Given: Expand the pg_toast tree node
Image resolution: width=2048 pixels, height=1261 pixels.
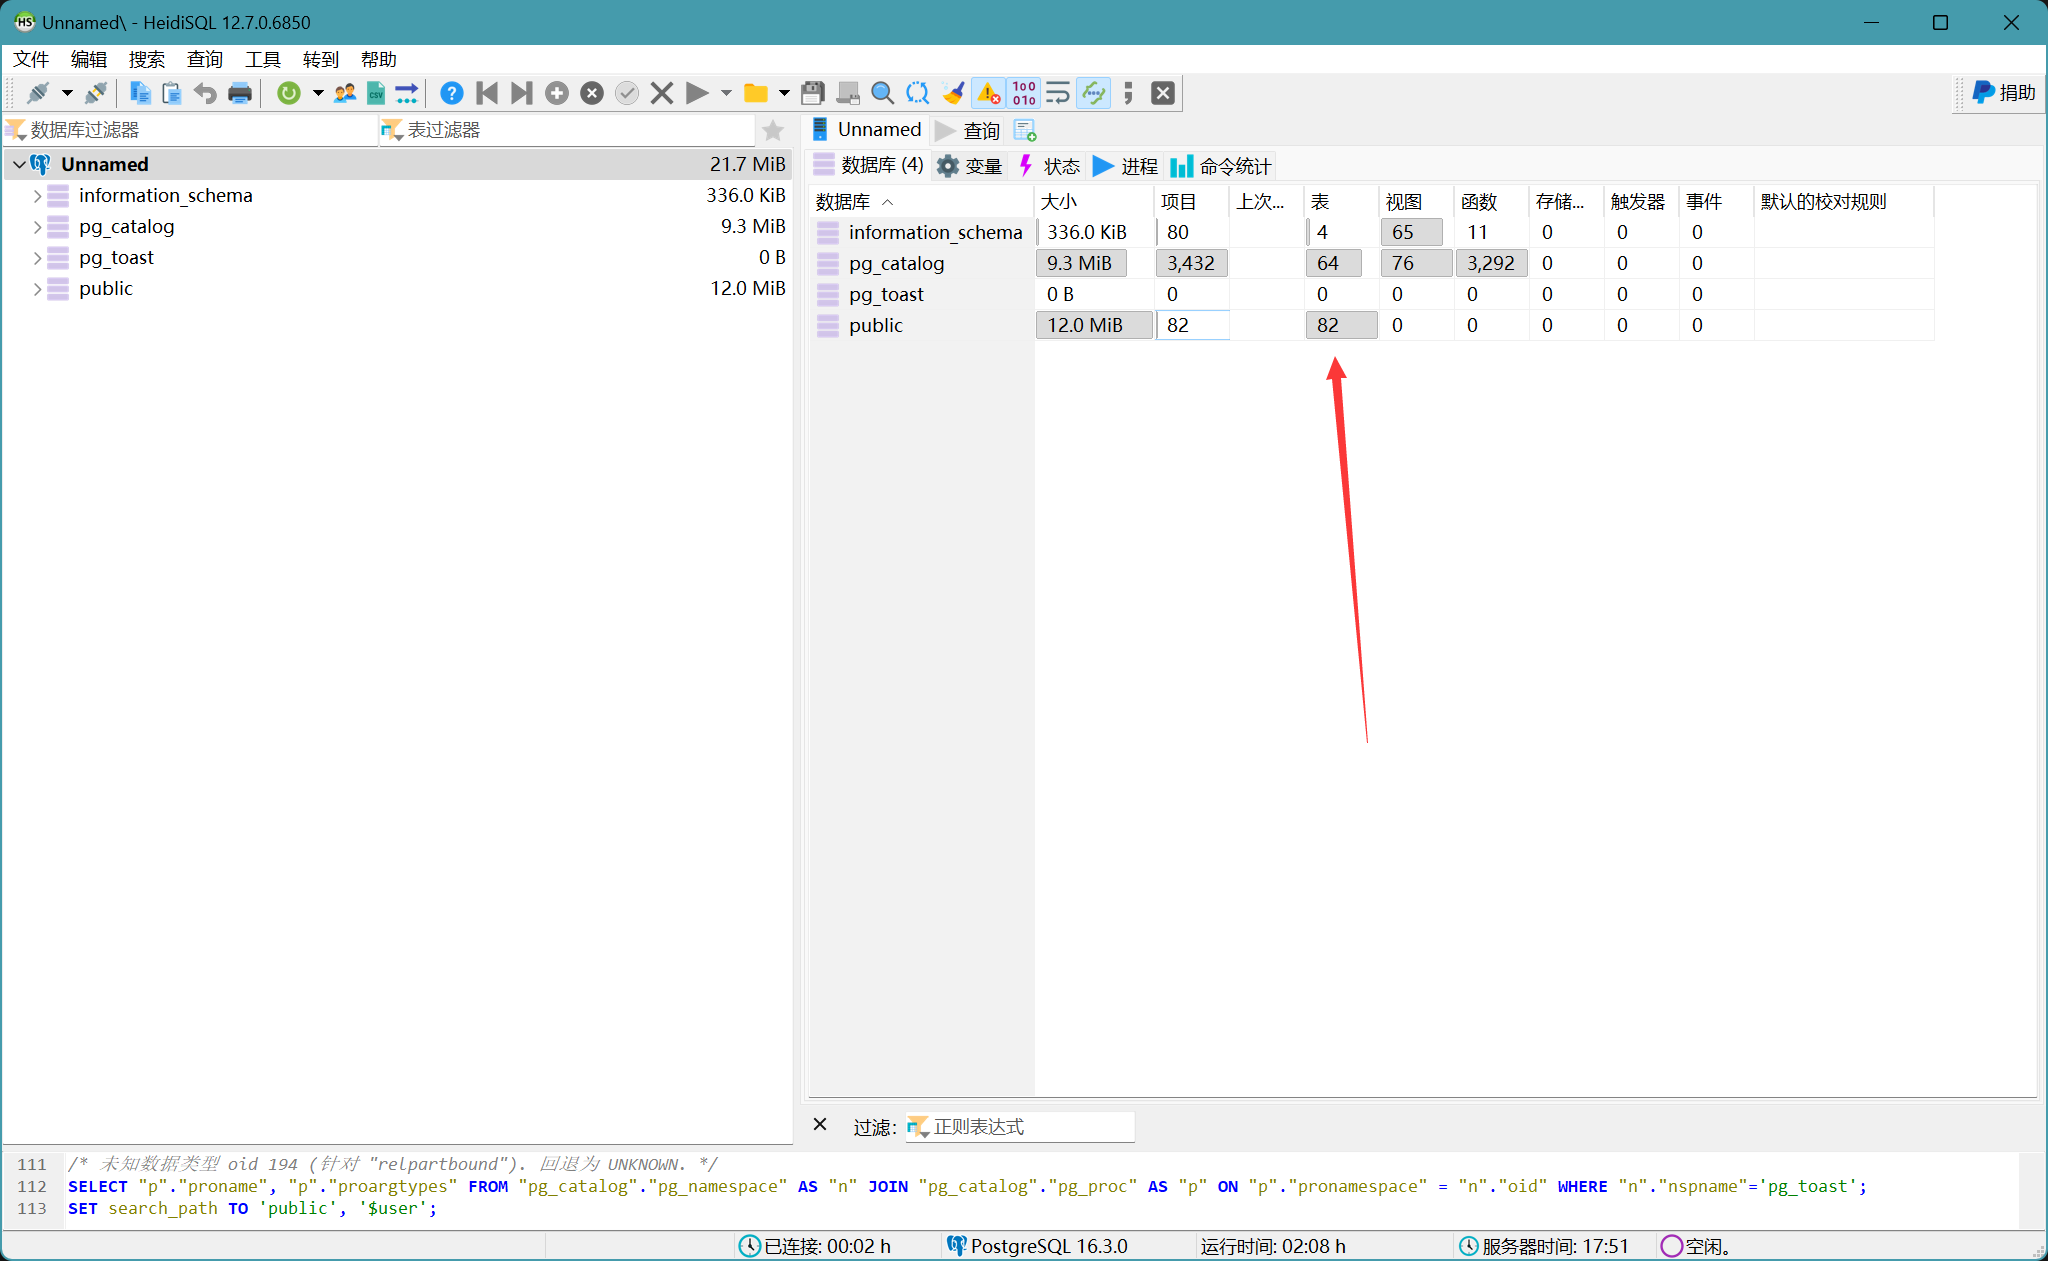Looking at the screenshot, I should 38,258.
